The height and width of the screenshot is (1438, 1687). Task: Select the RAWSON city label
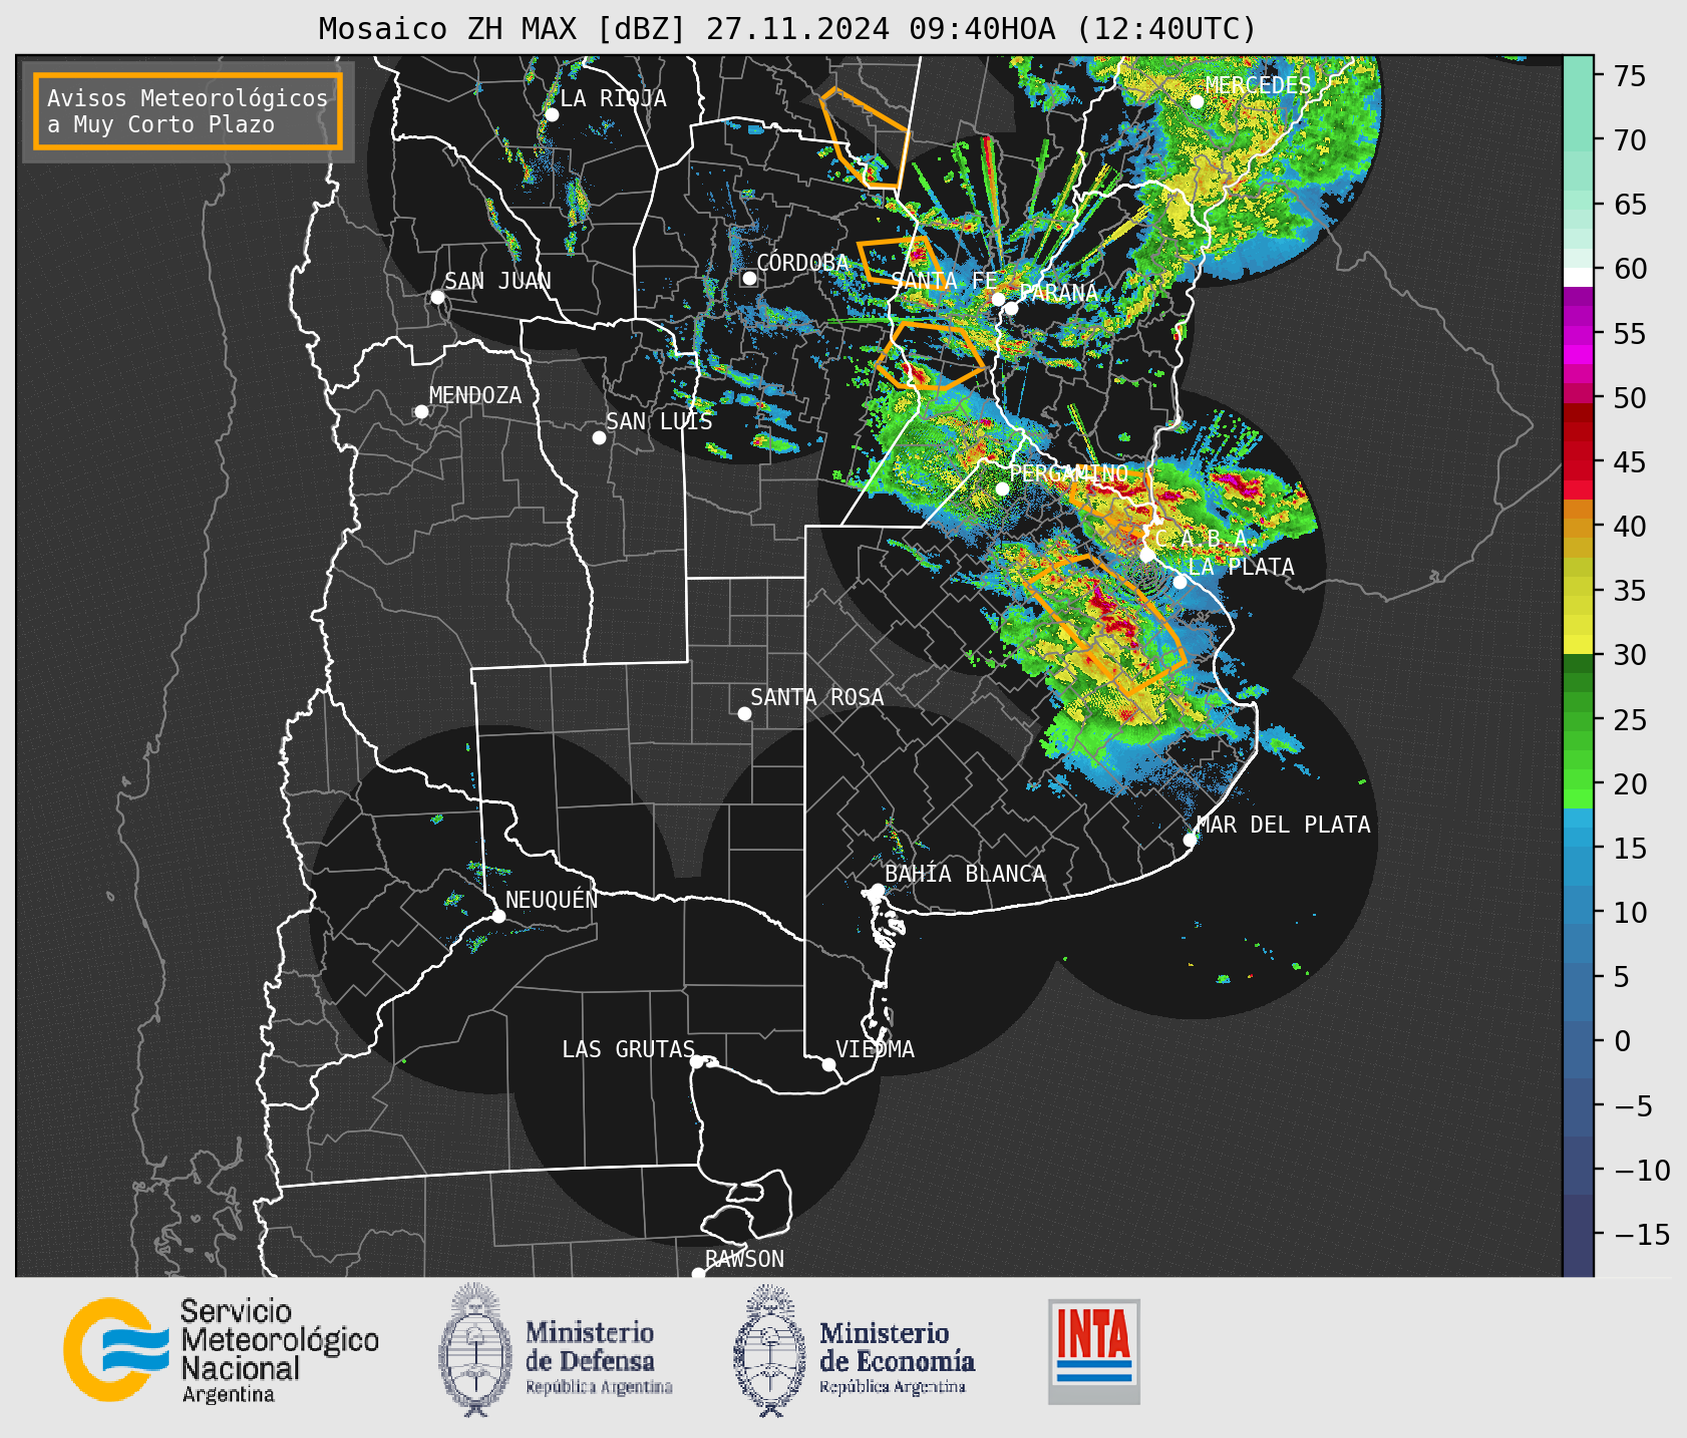coord(744,1259)
